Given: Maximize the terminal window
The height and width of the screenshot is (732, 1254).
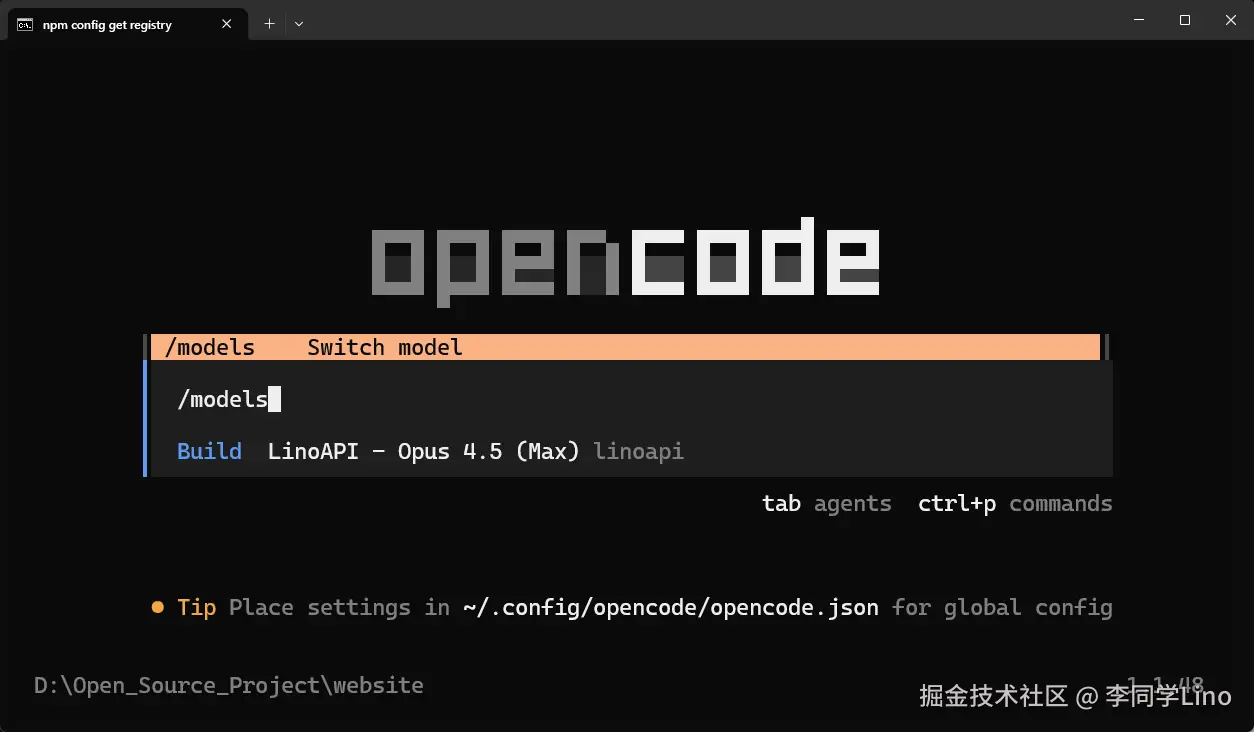Looking at the screenshot, I should coord(1184,20).
